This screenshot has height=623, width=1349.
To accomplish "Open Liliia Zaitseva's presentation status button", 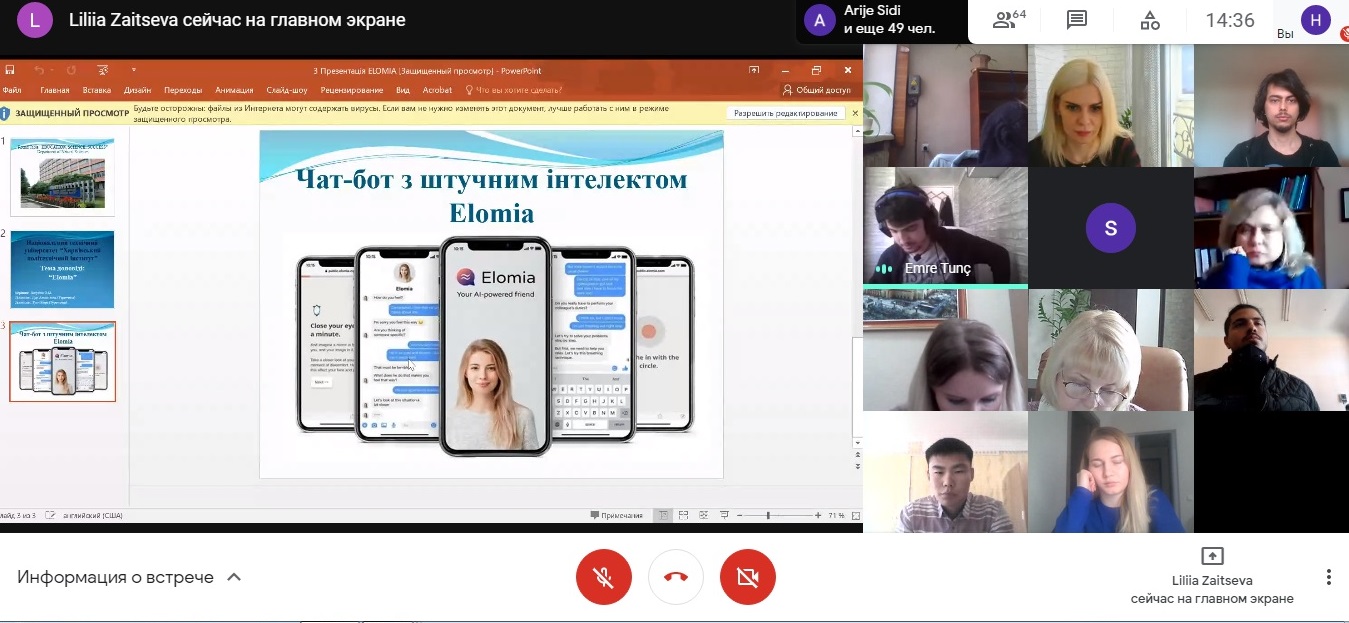I will (1212, 577).
